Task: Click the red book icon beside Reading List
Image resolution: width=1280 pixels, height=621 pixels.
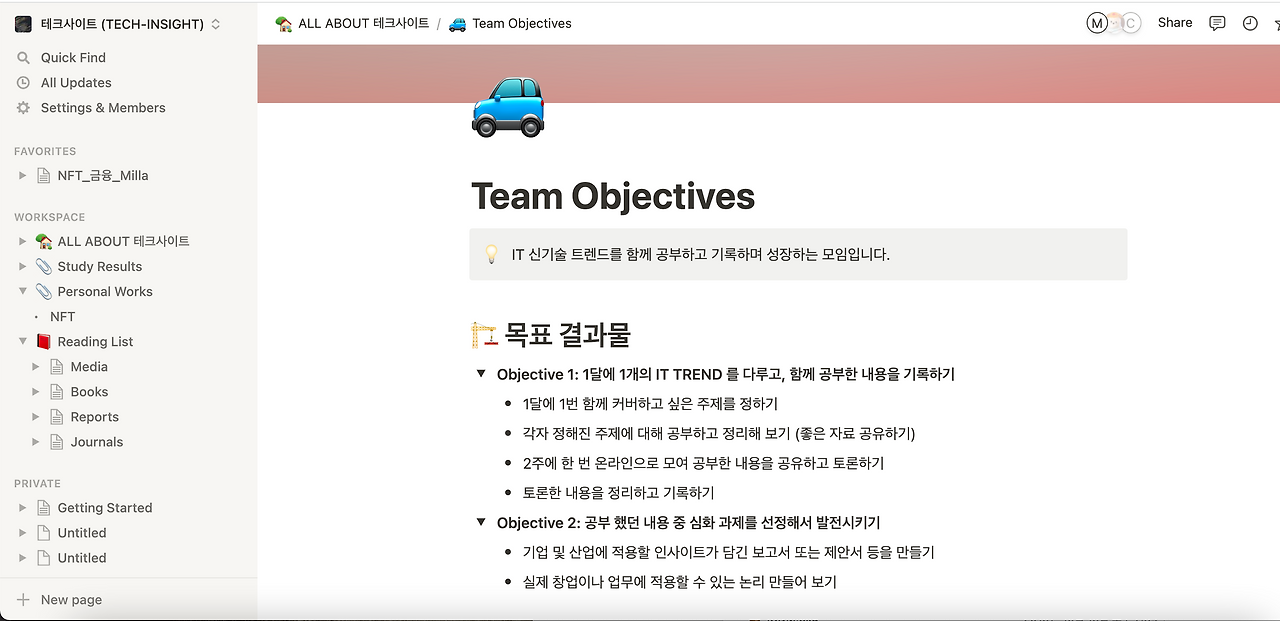Action: (x=42, y=341)
